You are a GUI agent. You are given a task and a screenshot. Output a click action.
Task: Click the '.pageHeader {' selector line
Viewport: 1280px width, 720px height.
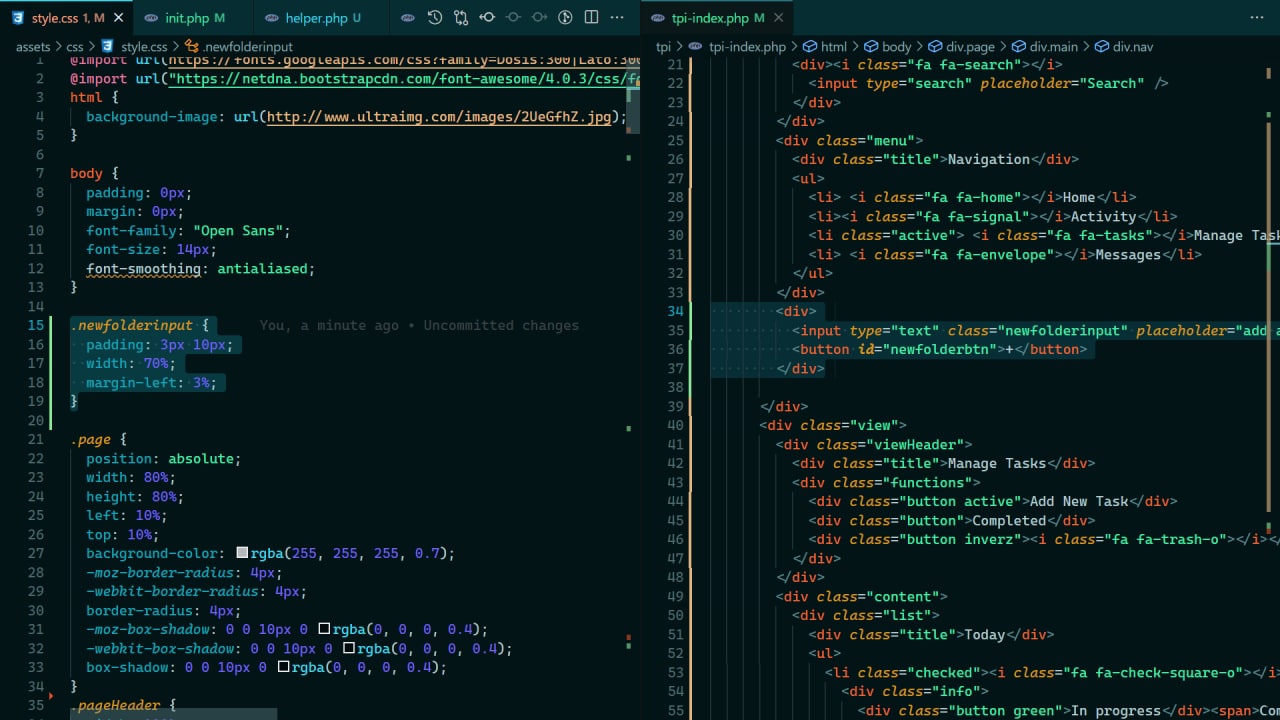pos(123,705)
